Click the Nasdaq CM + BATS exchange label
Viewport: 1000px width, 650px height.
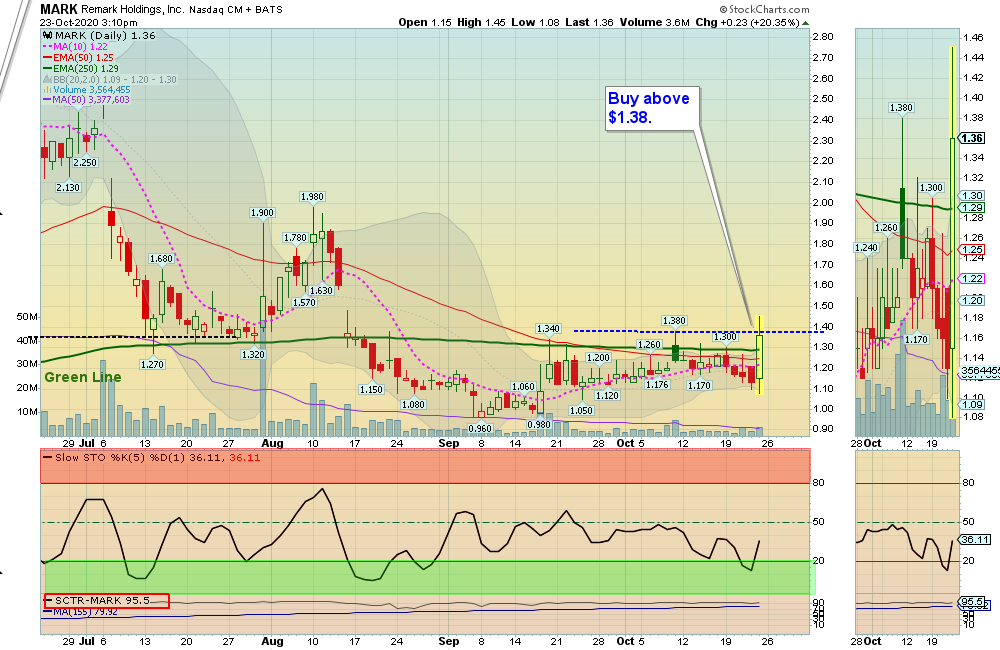[235, 10]
